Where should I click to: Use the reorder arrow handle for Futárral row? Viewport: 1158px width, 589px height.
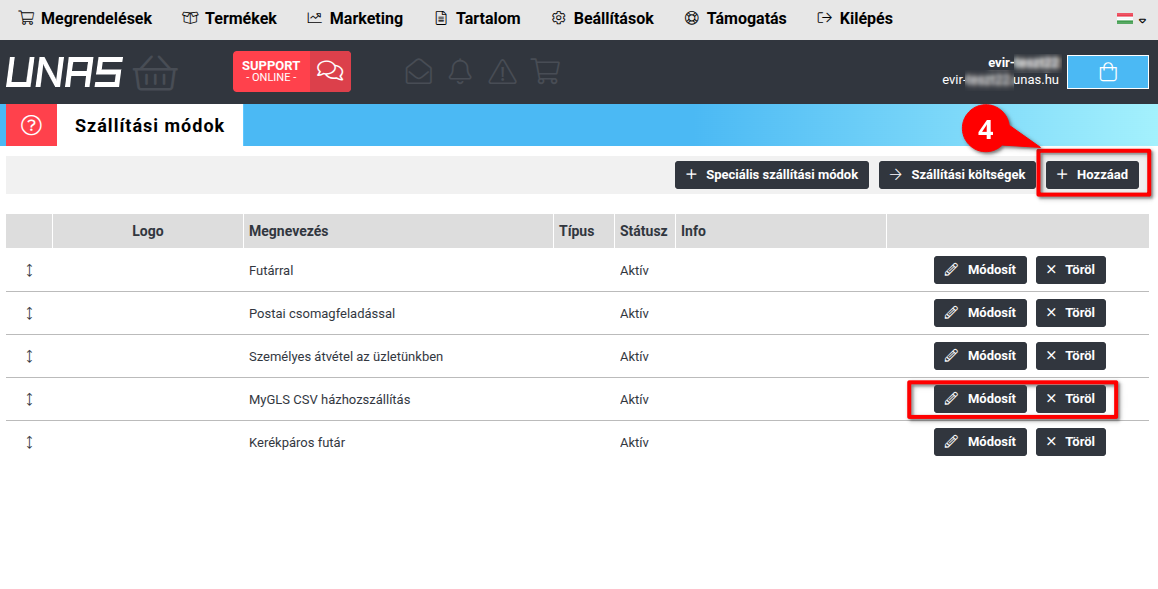[30, 270]
